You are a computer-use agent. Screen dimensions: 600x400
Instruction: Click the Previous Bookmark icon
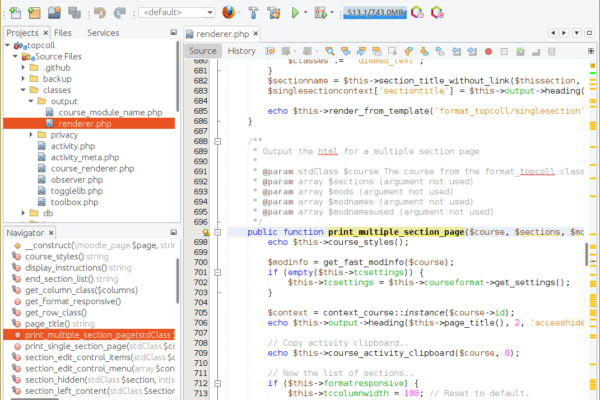pos(409,51)
